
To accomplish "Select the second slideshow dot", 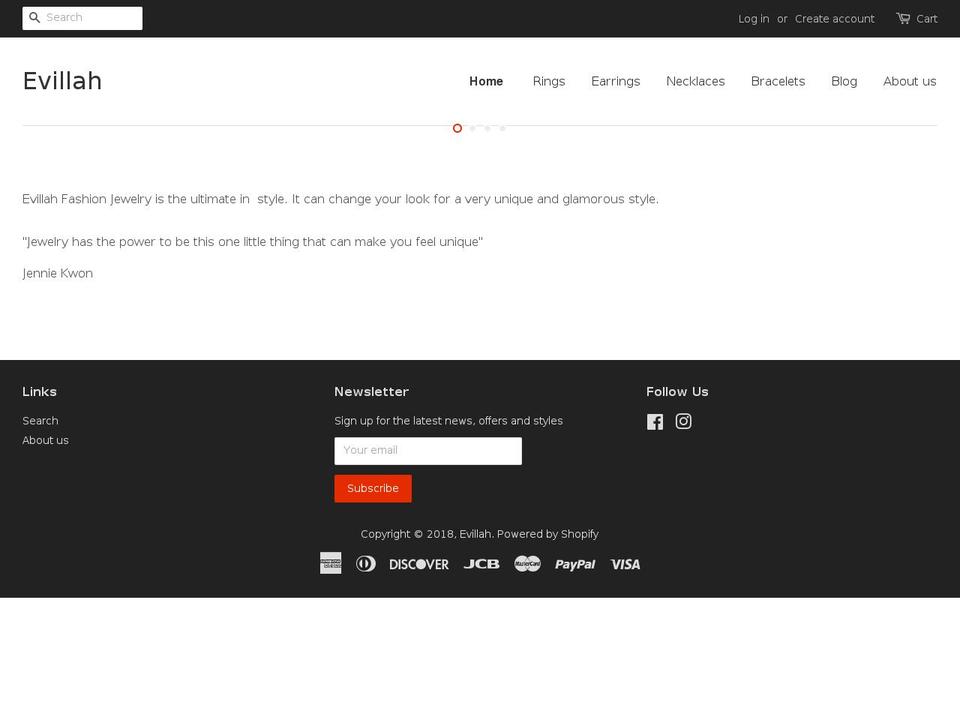I will [x=472, y=128].
